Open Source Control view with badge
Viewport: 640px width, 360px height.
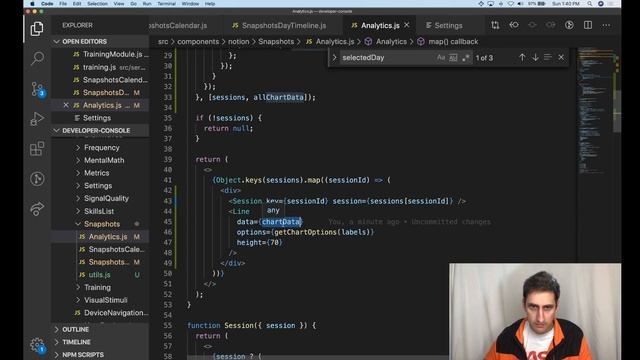(x=37, y=89)
